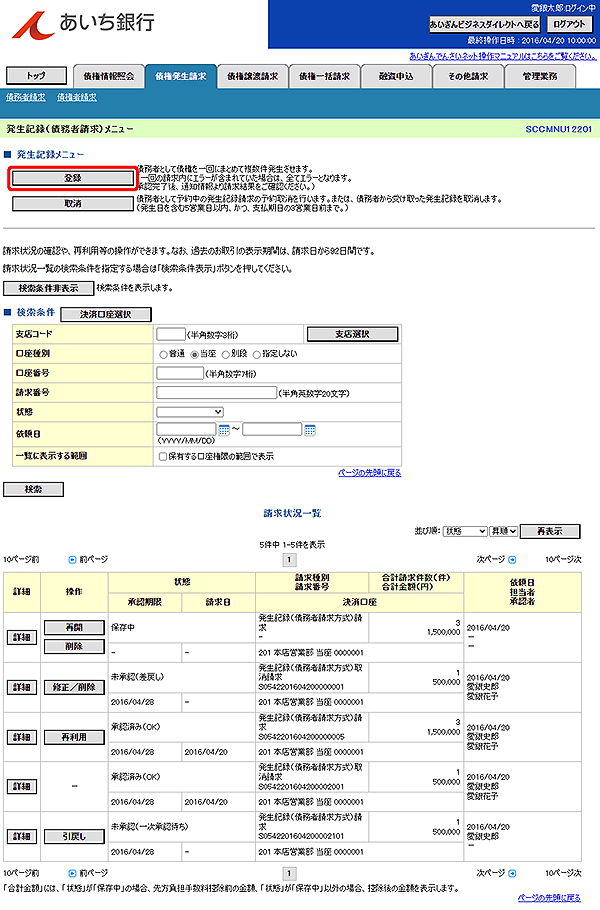Click the ログアウト button

click(569, 24)
